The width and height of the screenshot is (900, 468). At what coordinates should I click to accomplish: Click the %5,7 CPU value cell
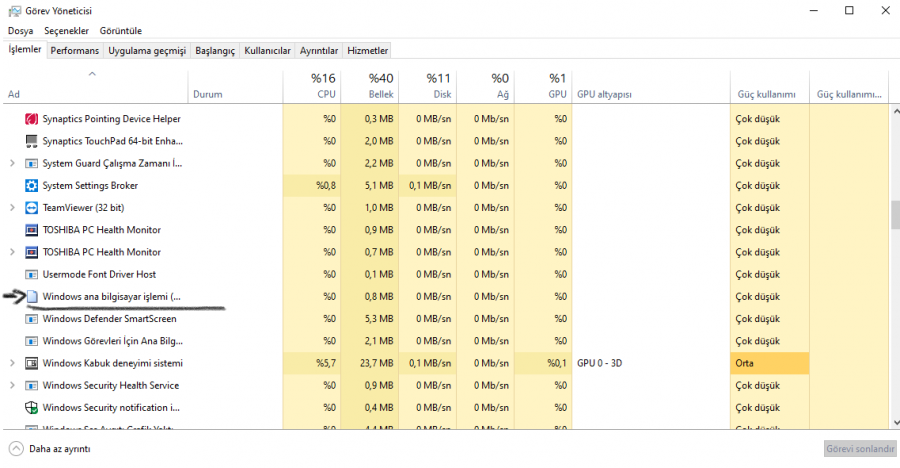312,363
